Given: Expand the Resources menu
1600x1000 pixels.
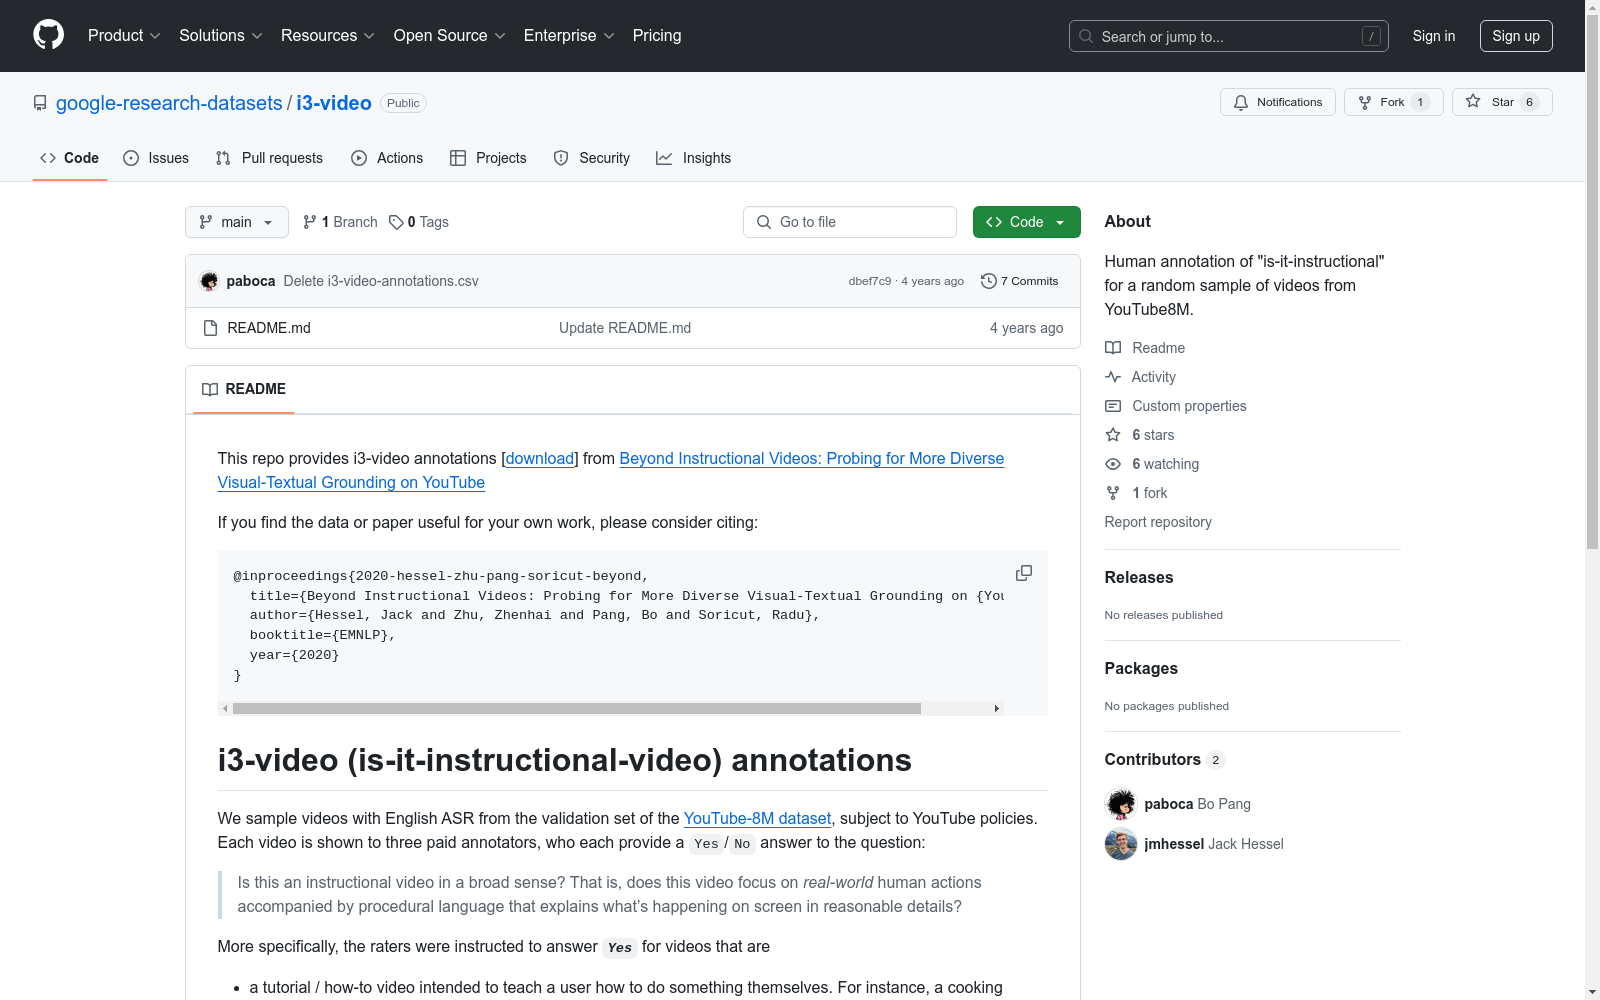Looking at the screenshot, I should (x=328, y=36).
